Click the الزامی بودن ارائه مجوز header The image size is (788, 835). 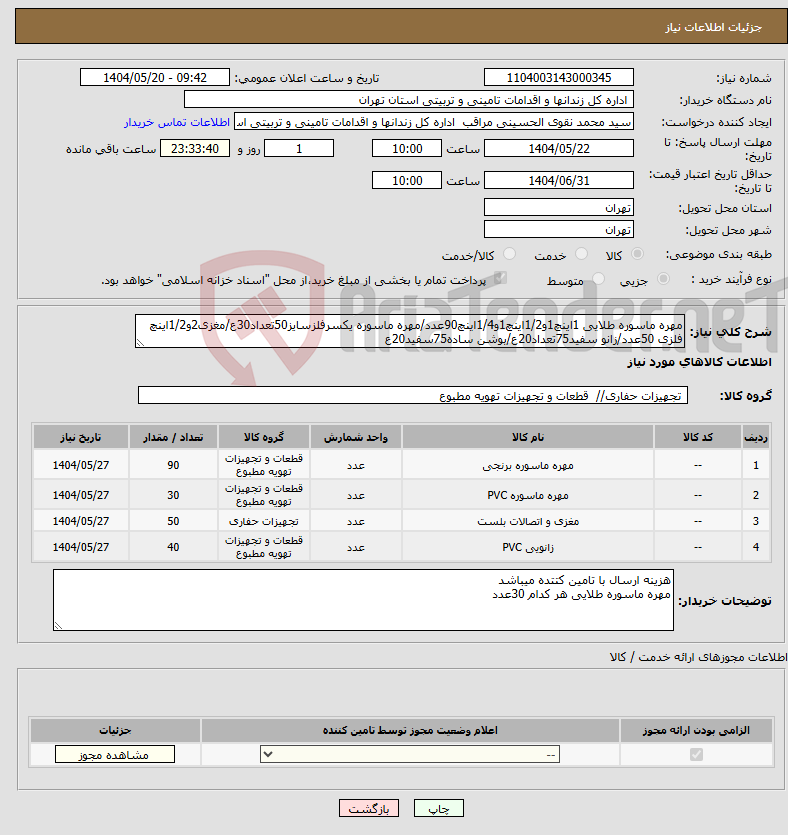tap(696, 730)
